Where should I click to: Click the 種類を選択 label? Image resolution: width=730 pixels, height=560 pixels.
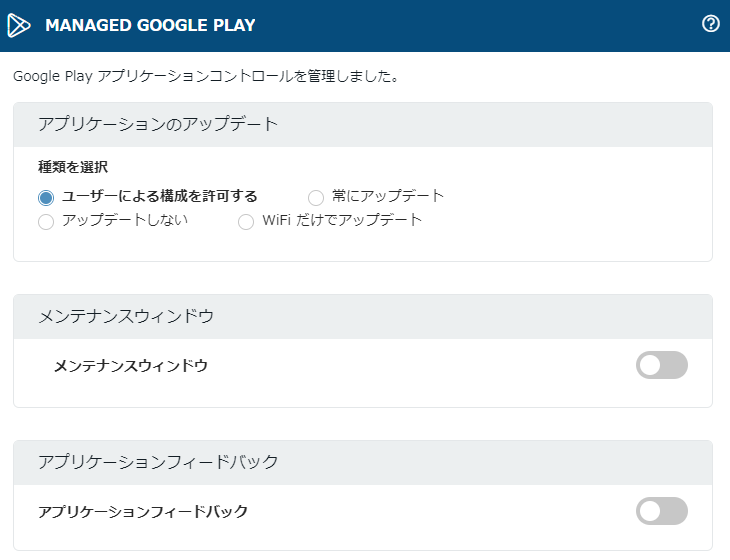tap(73, 168)
